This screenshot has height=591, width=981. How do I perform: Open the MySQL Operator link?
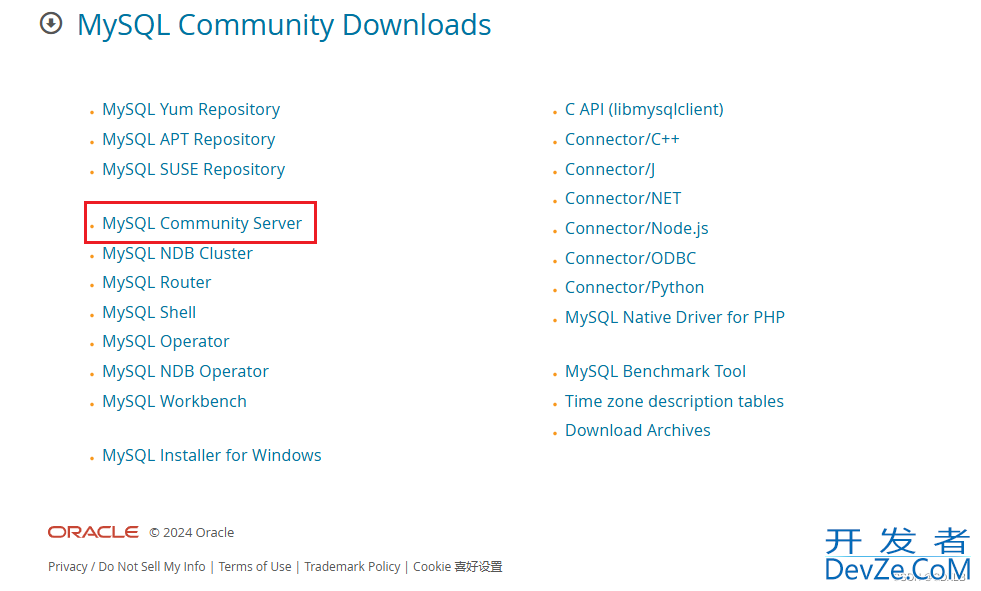(x=165, y=341)
